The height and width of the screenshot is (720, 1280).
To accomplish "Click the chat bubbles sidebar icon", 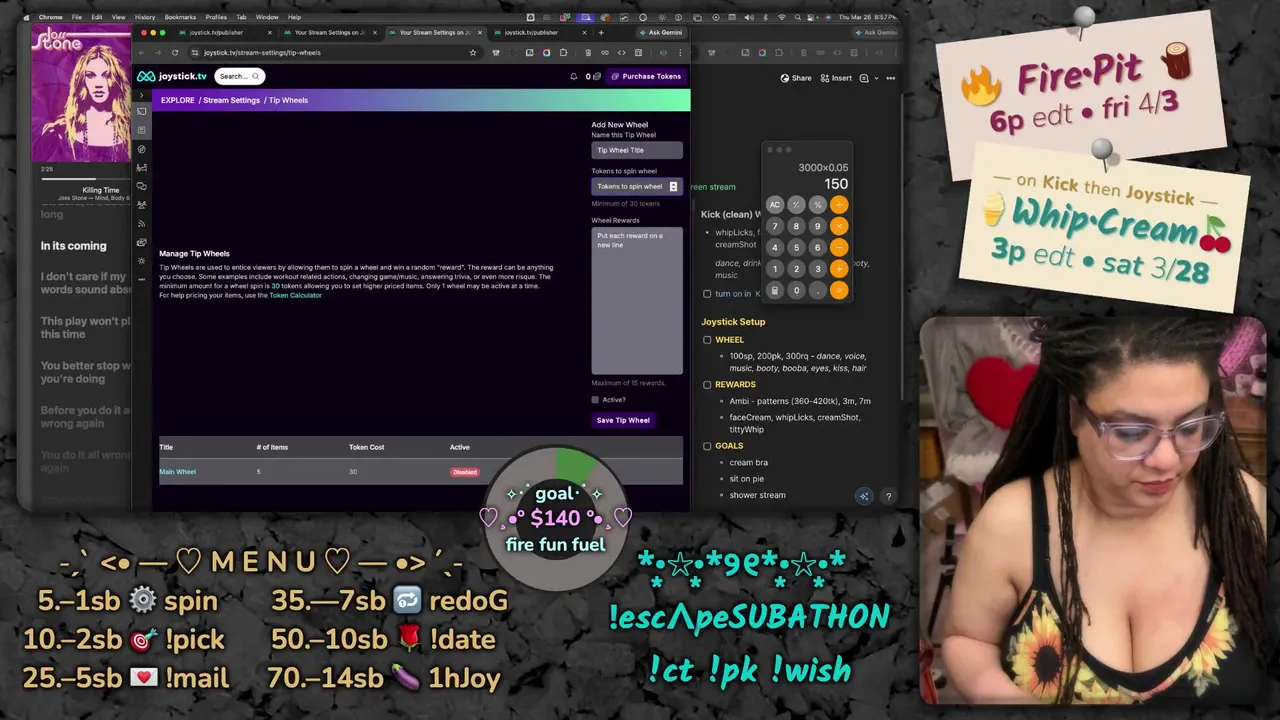I will 141,186.
